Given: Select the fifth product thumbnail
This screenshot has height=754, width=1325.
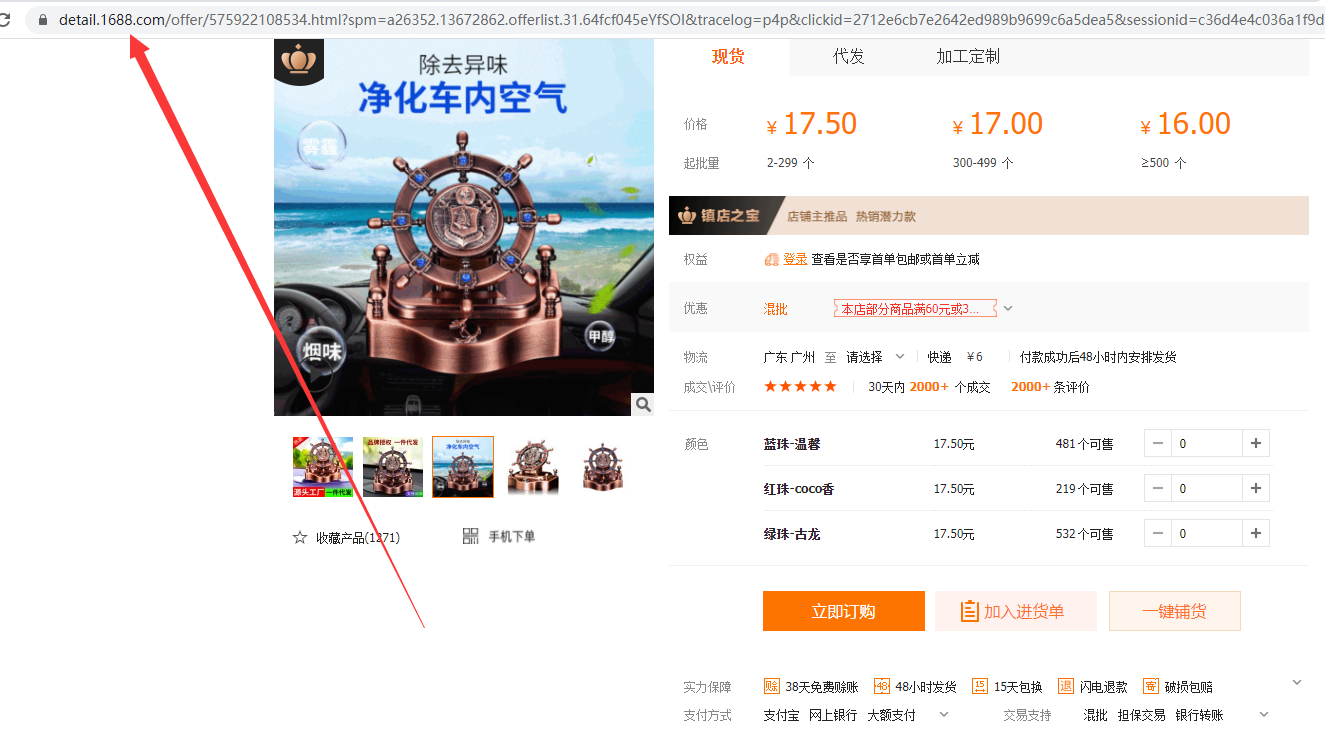Looking at the screenshot, I should point(603,467).
